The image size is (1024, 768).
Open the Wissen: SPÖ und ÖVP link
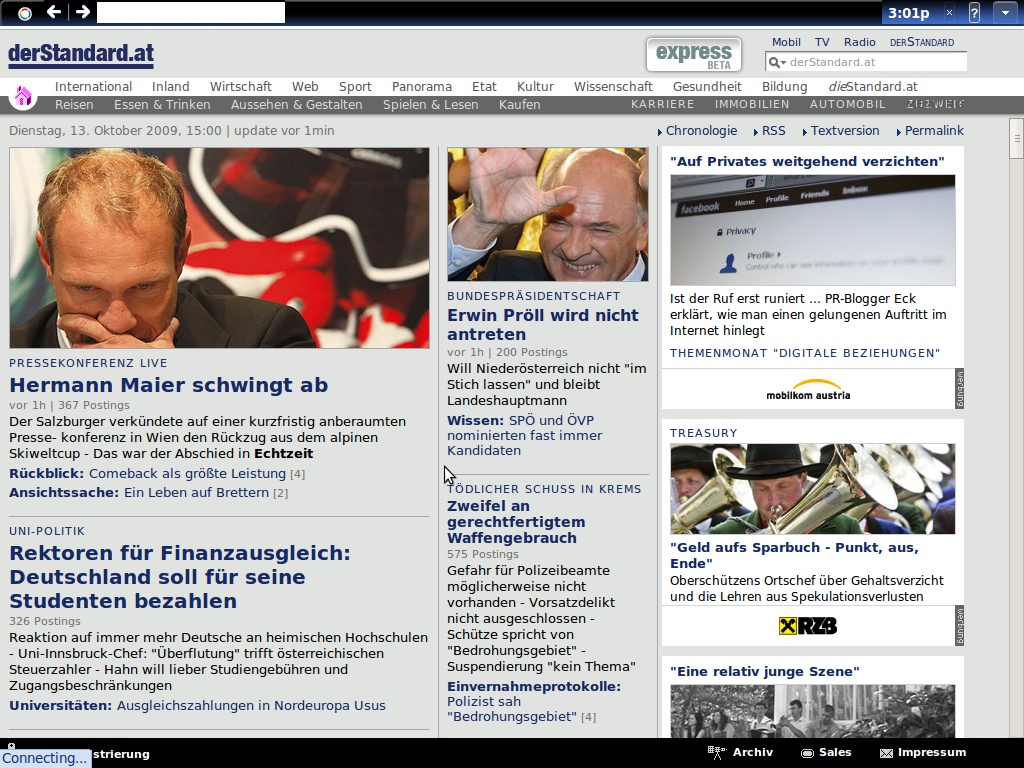[524, 435]
